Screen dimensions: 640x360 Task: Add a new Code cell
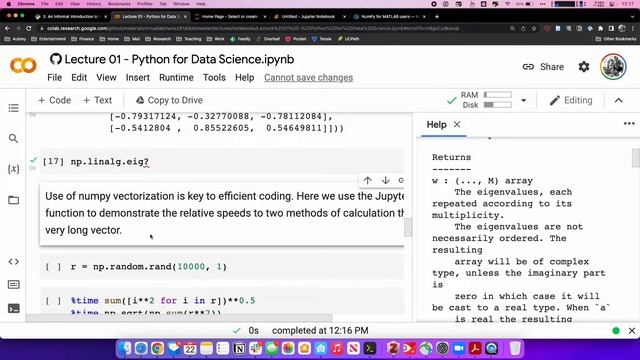[x=54, y=100]
